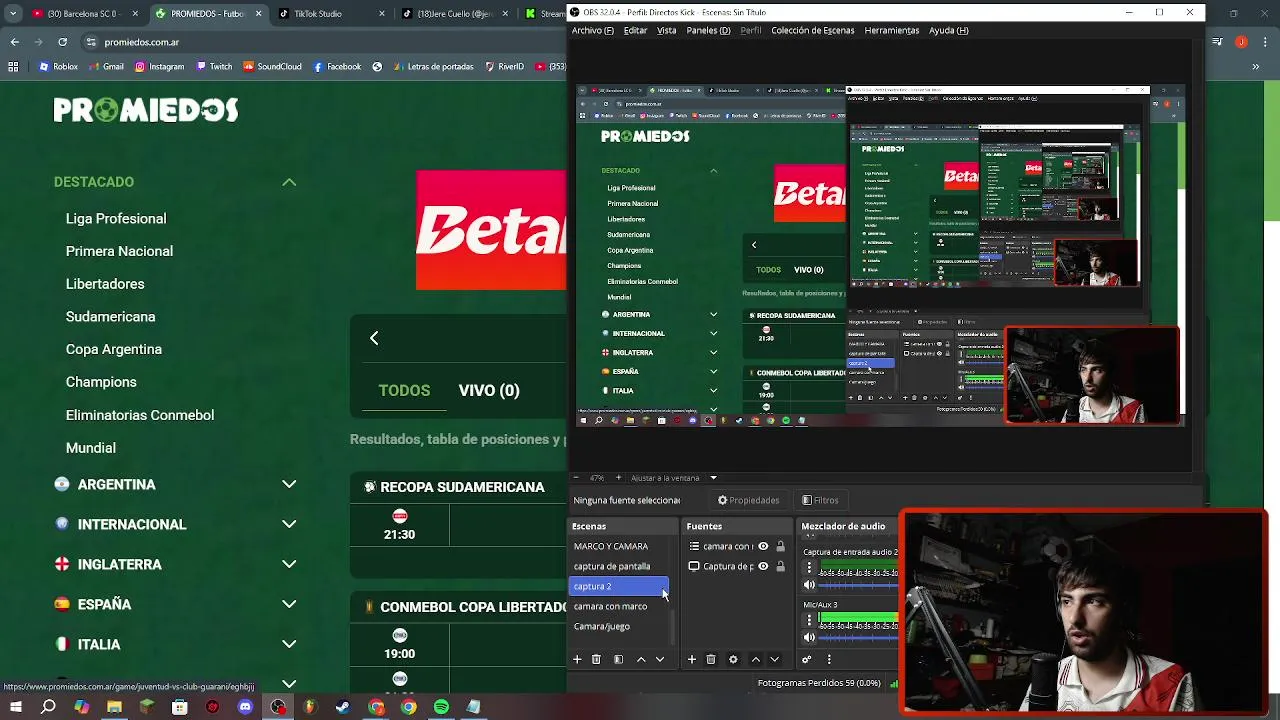Open OBS Editar menu
1280x720 pixels.
coord(635,31)
